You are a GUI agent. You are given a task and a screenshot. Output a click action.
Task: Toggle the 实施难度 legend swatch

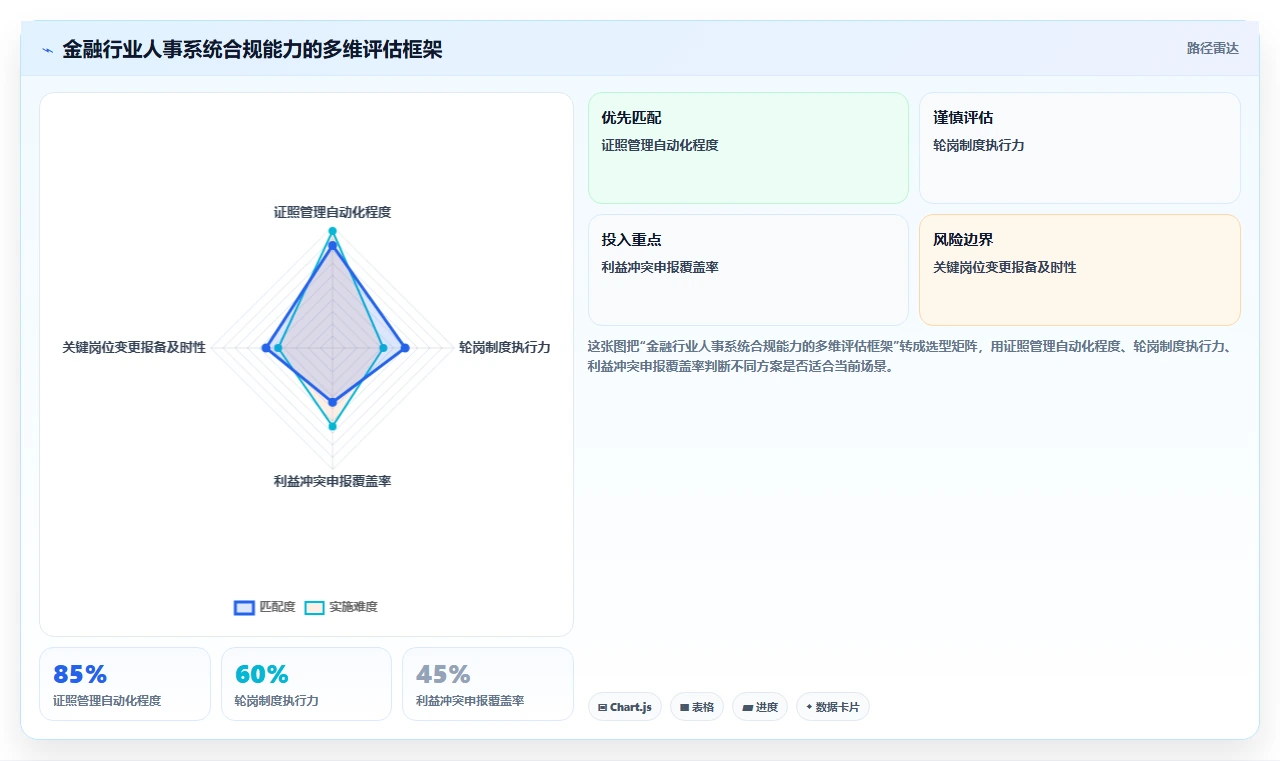tap(315, 607)
